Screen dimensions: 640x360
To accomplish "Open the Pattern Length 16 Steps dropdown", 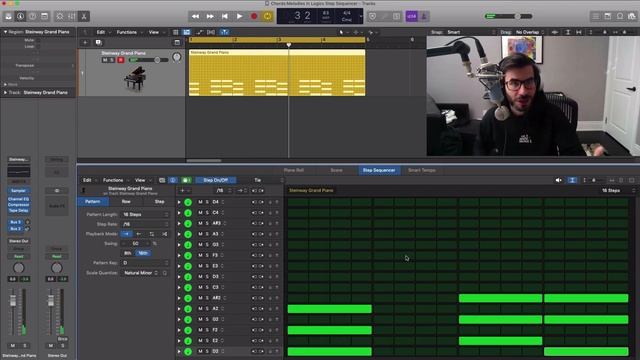I will point(145,214).
